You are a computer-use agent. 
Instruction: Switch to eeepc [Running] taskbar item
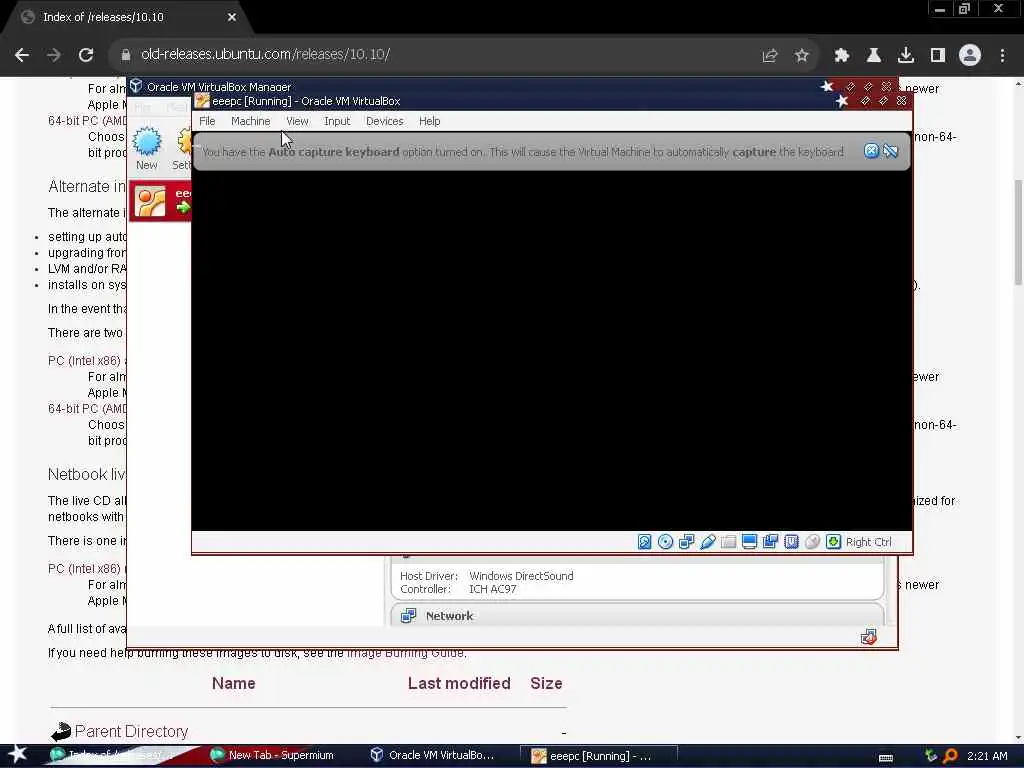coord(598,756)
